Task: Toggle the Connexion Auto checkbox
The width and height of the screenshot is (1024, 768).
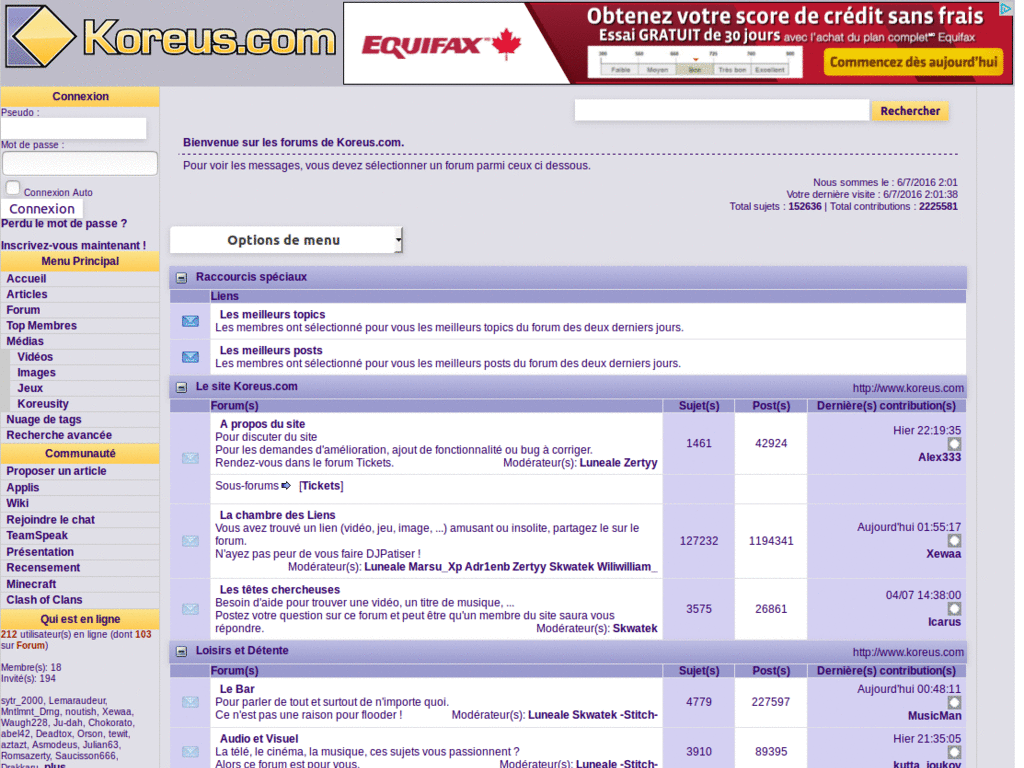Action: pyautogui.click(x=12, y=188)
